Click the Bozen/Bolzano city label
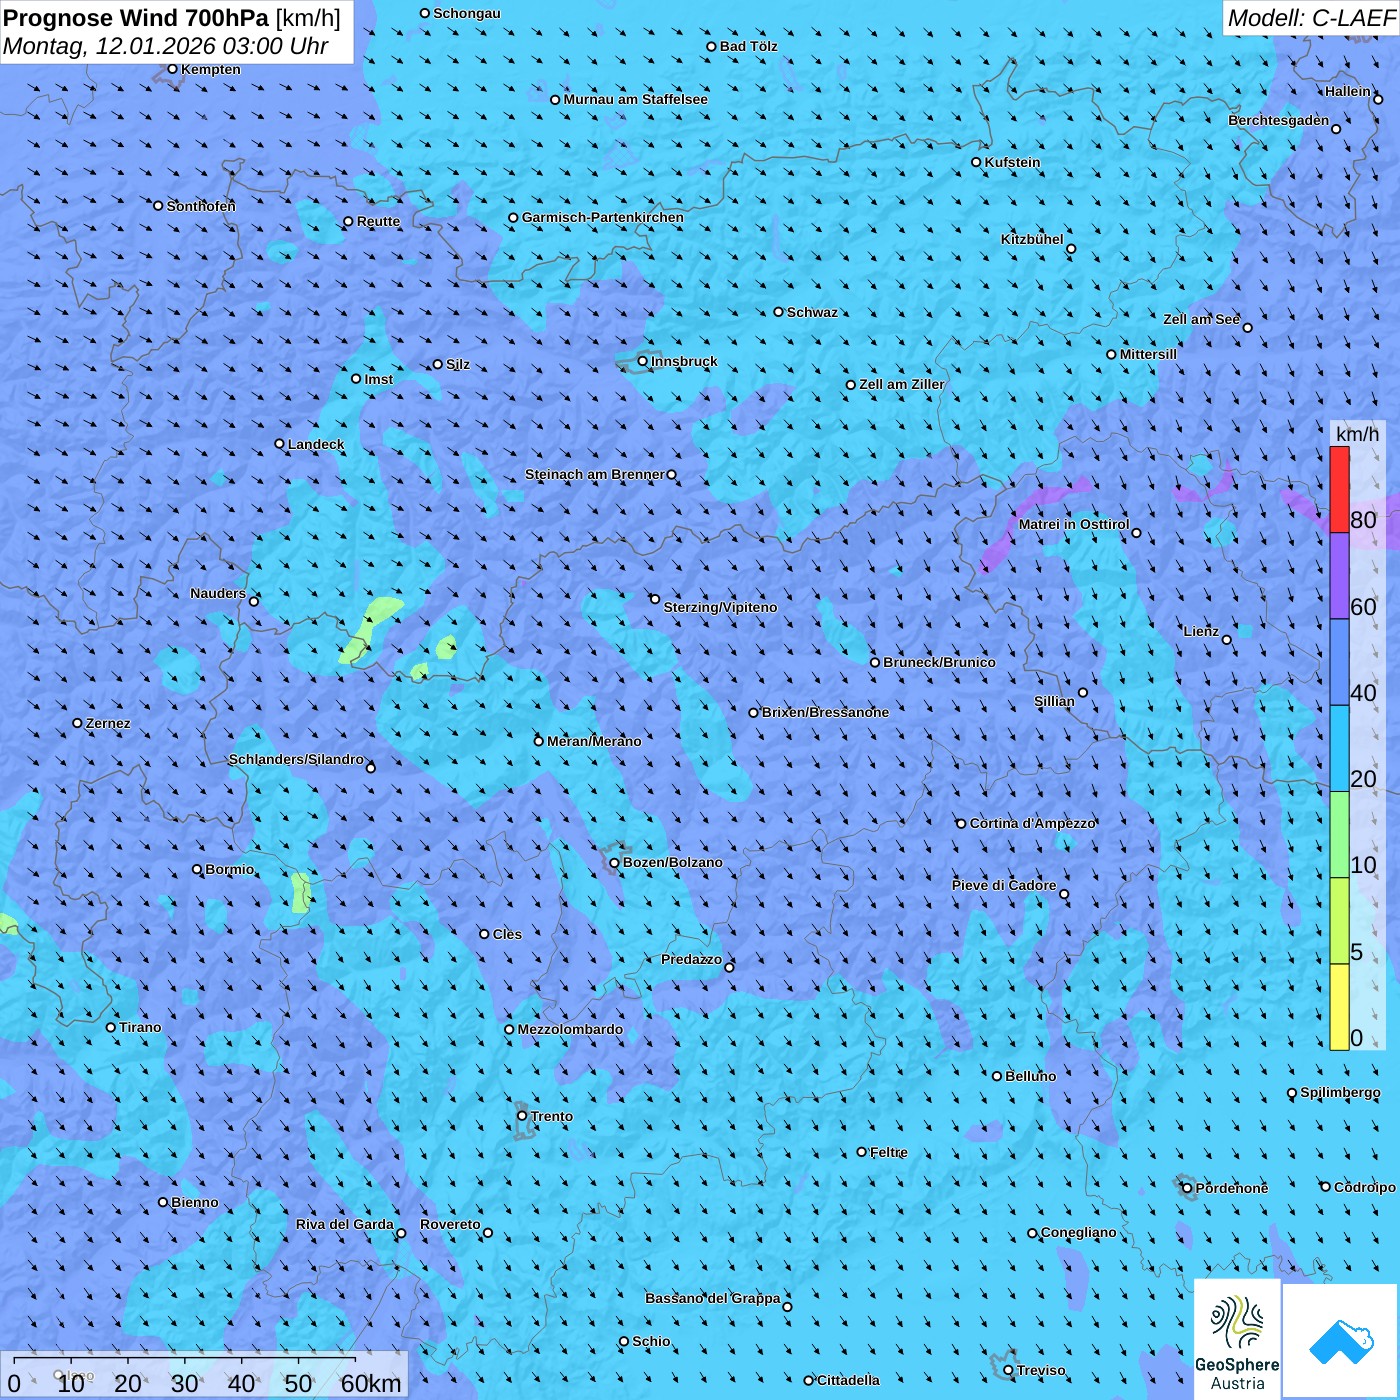 pyautogui.click(x=672, y=862)
